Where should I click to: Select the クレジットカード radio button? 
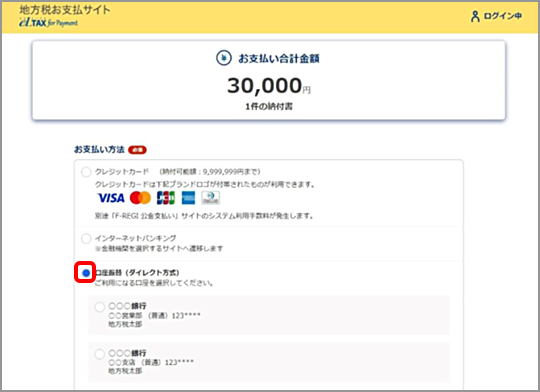point(86,172)
